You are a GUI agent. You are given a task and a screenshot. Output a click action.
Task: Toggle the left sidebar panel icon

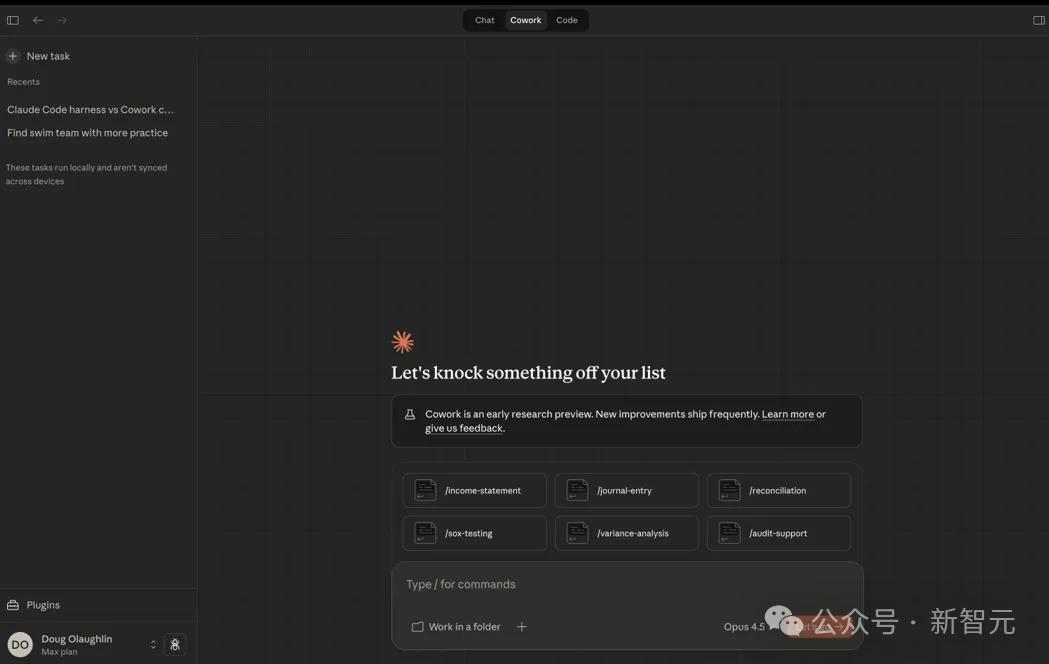(13, 20)
